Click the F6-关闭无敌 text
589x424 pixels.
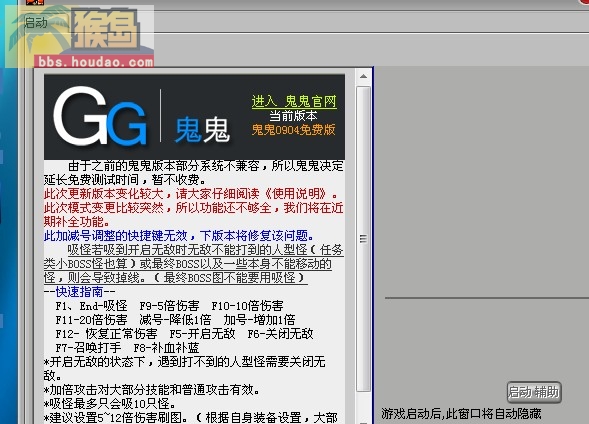(x=280, y=333)
